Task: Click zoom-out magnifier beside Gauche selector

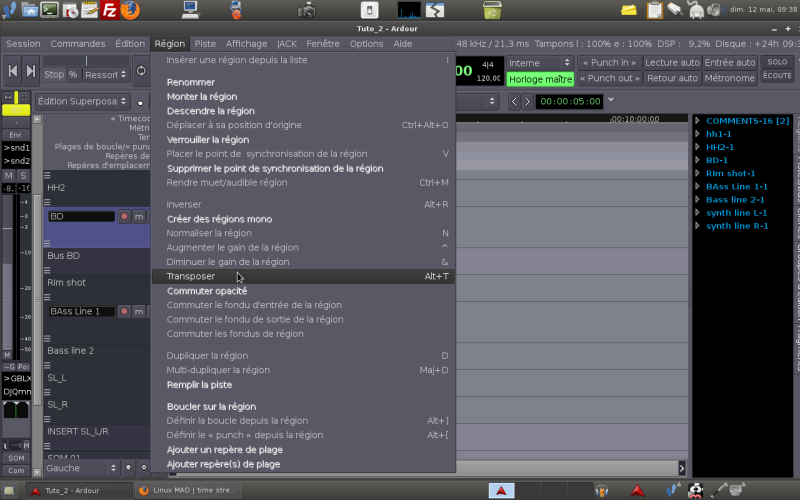Action: point(129,467)
